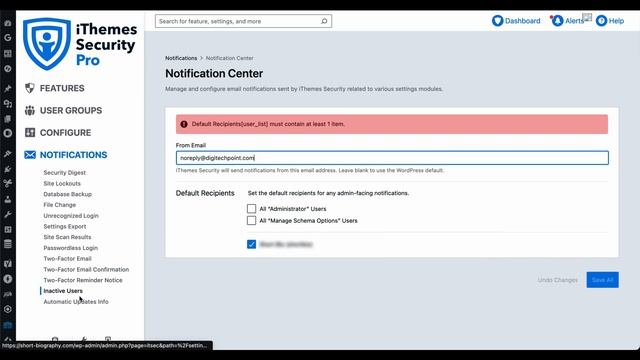Select File Change notification
The height and width of the screenshot is (360, 640).
(60, 205)
